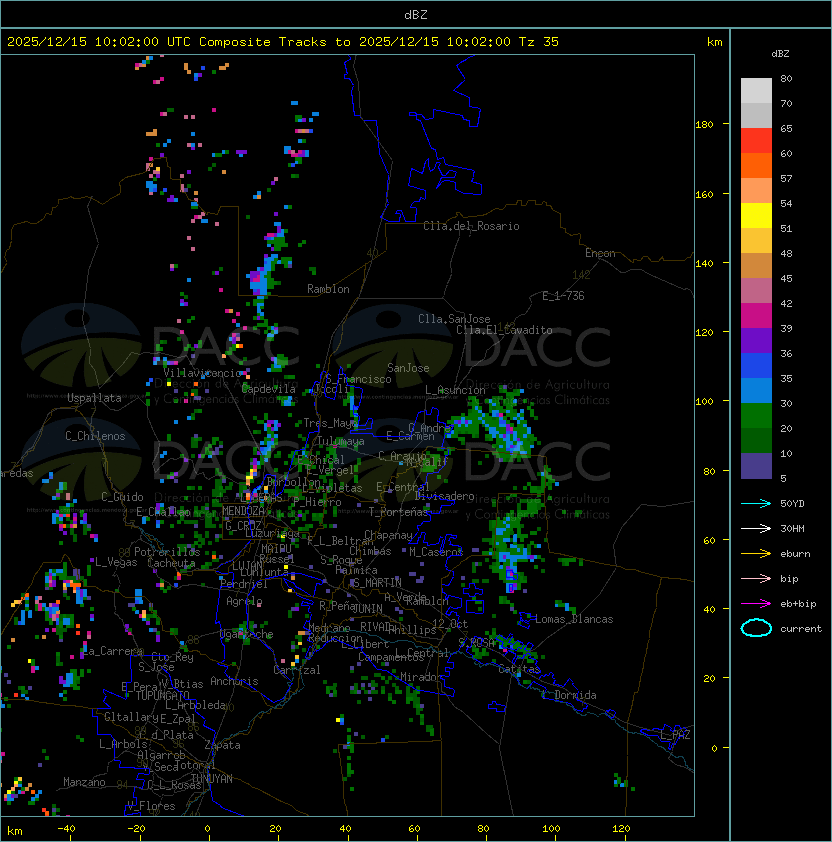Click the cyan 'current' ellipse legend icon
The height and width of the screenshot is (842, 832).
756,628
